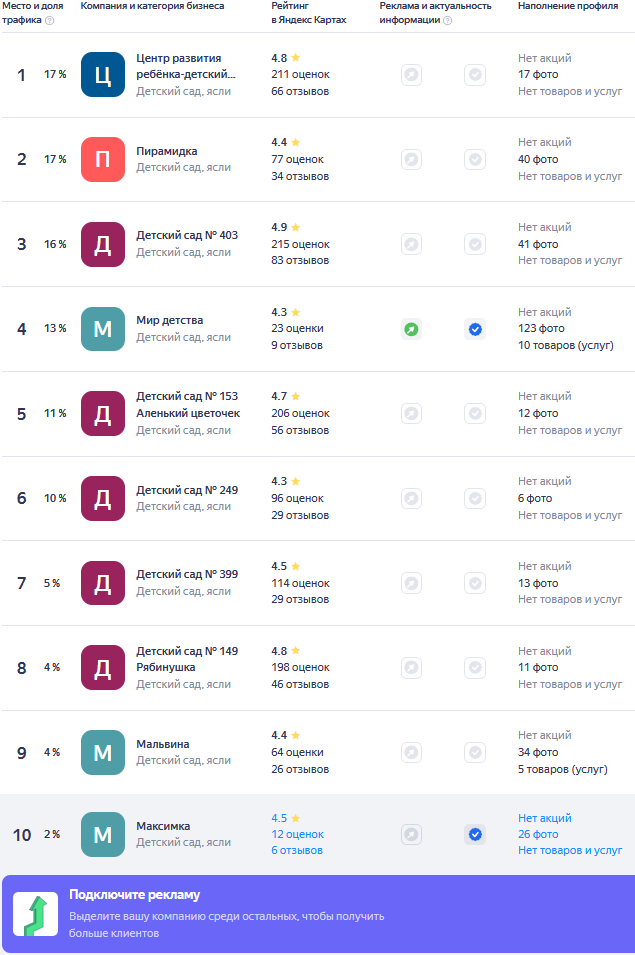The height and width of the screenshot is (955, 635).
Task: Open the 6 отзывов link for Максимка
Action: tap(297, 850)
